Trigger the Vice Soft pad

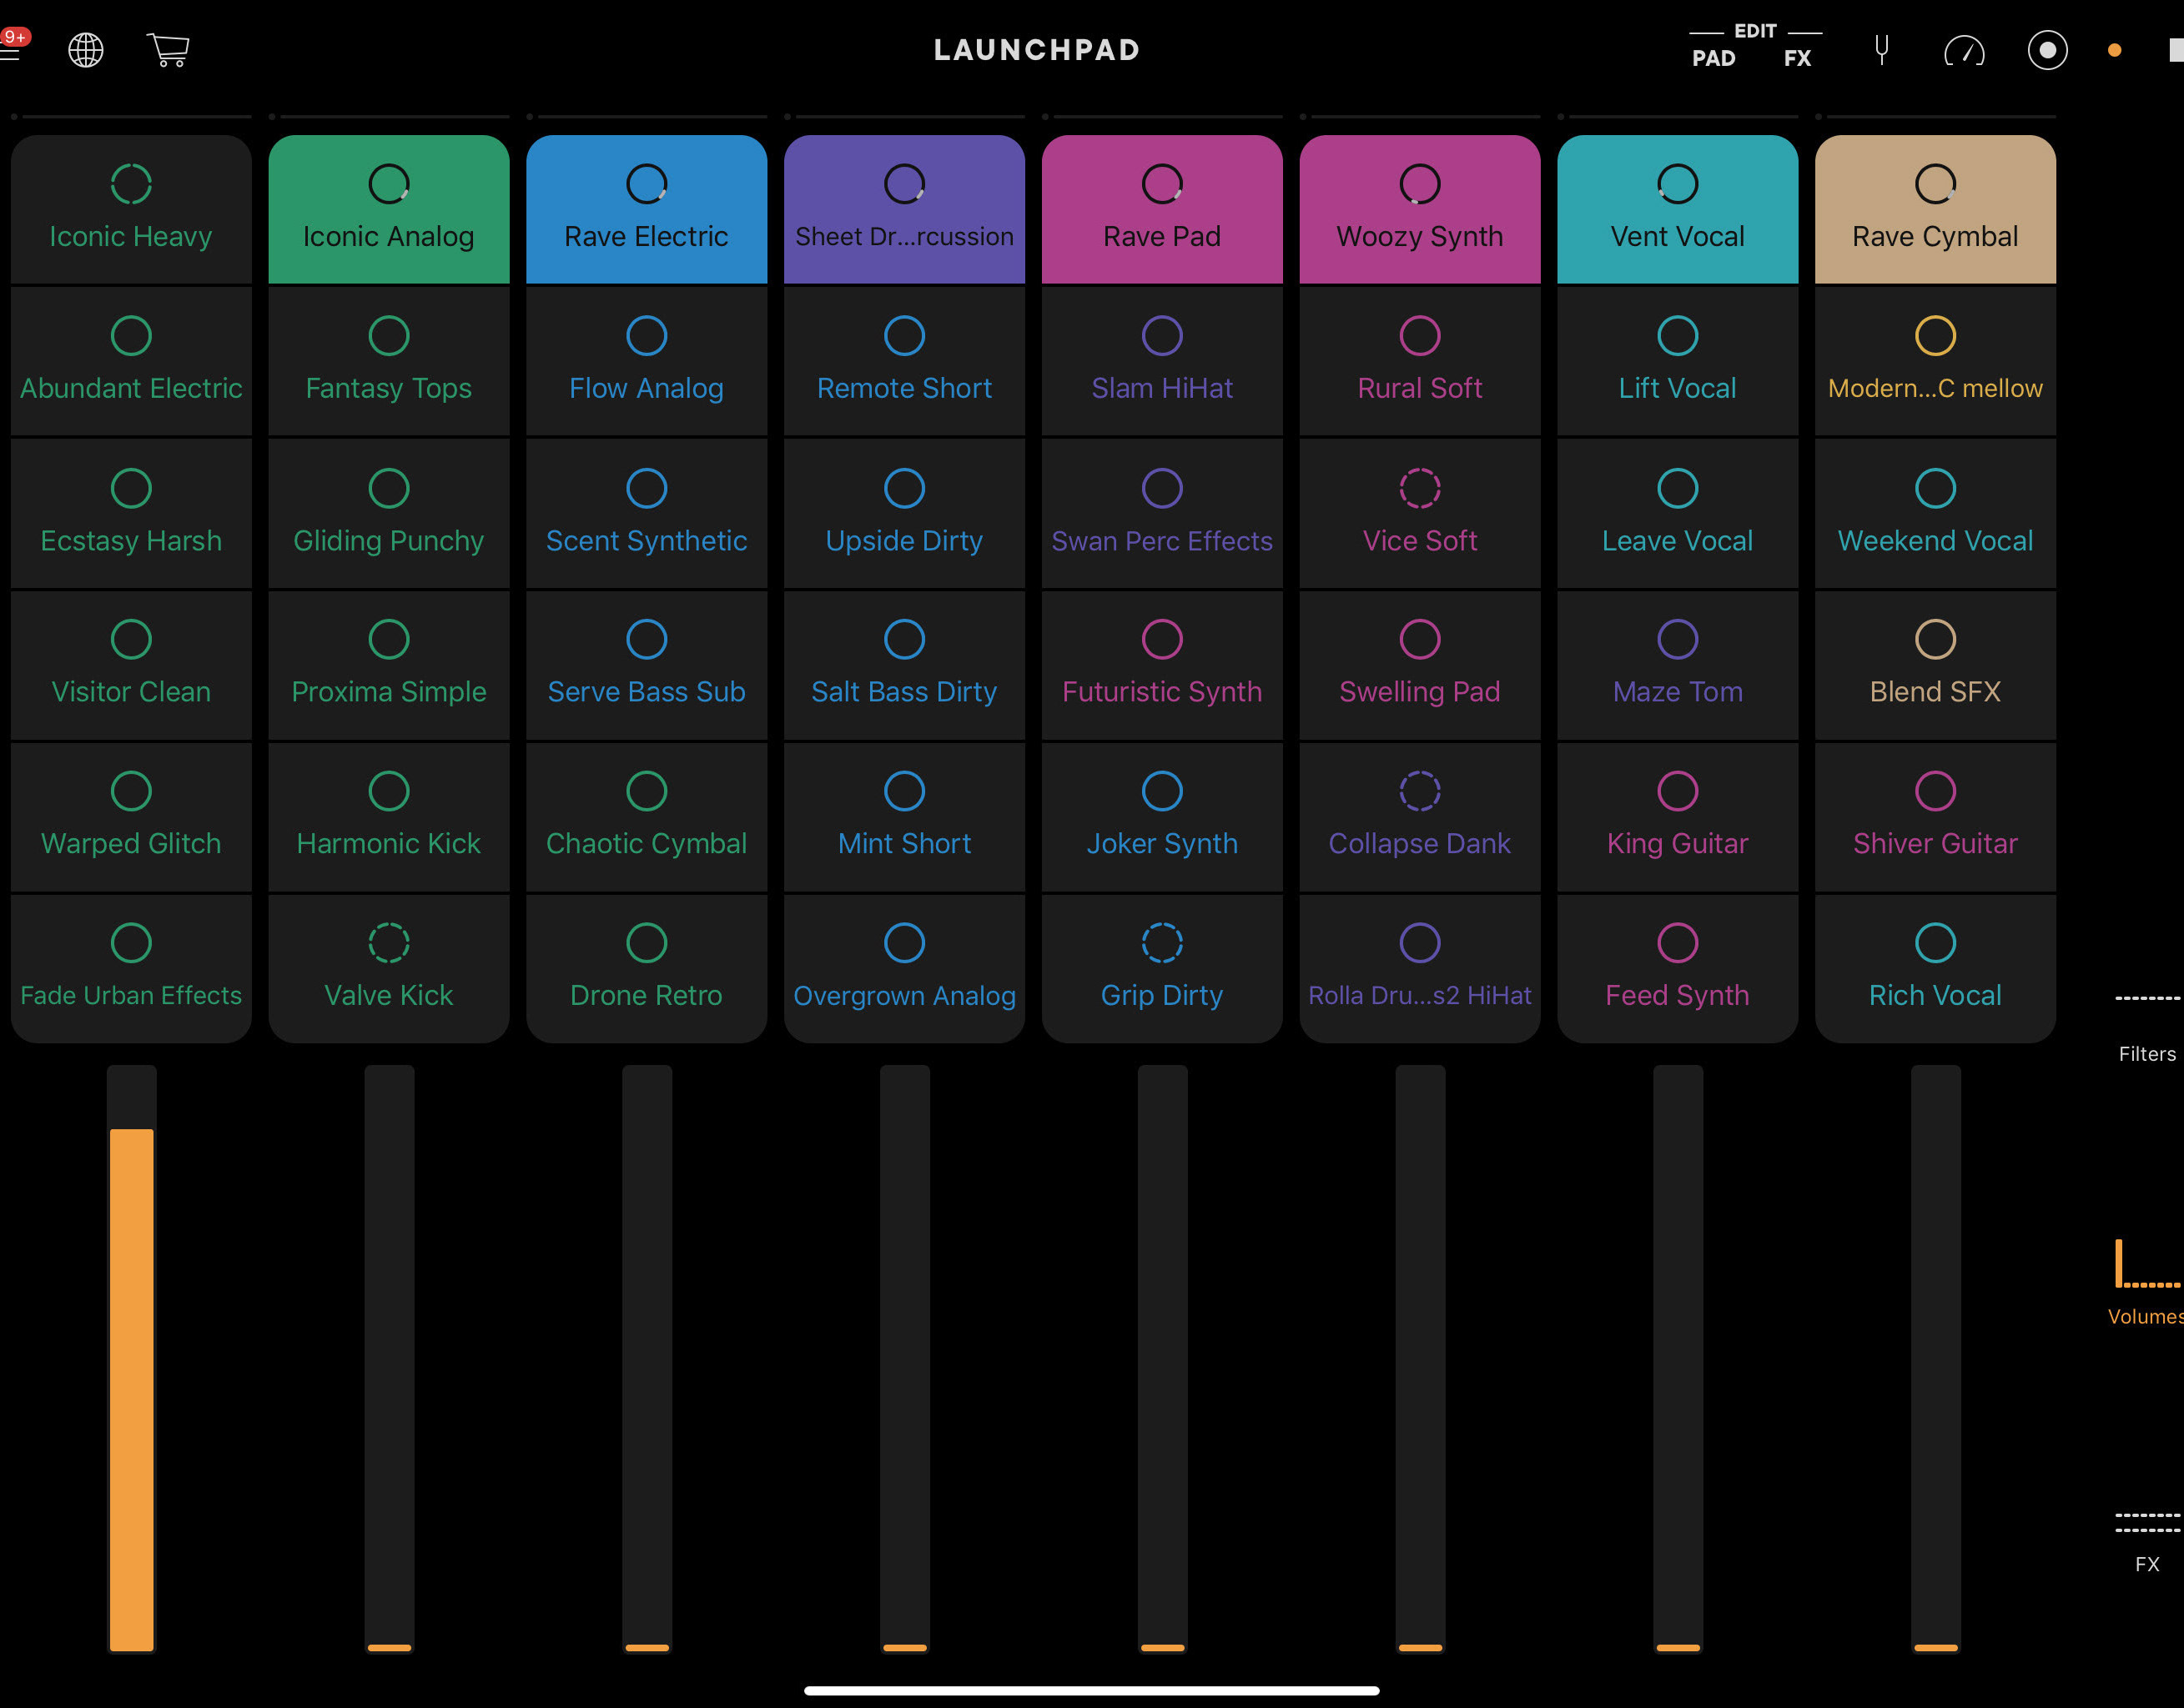coord(1420,513)
